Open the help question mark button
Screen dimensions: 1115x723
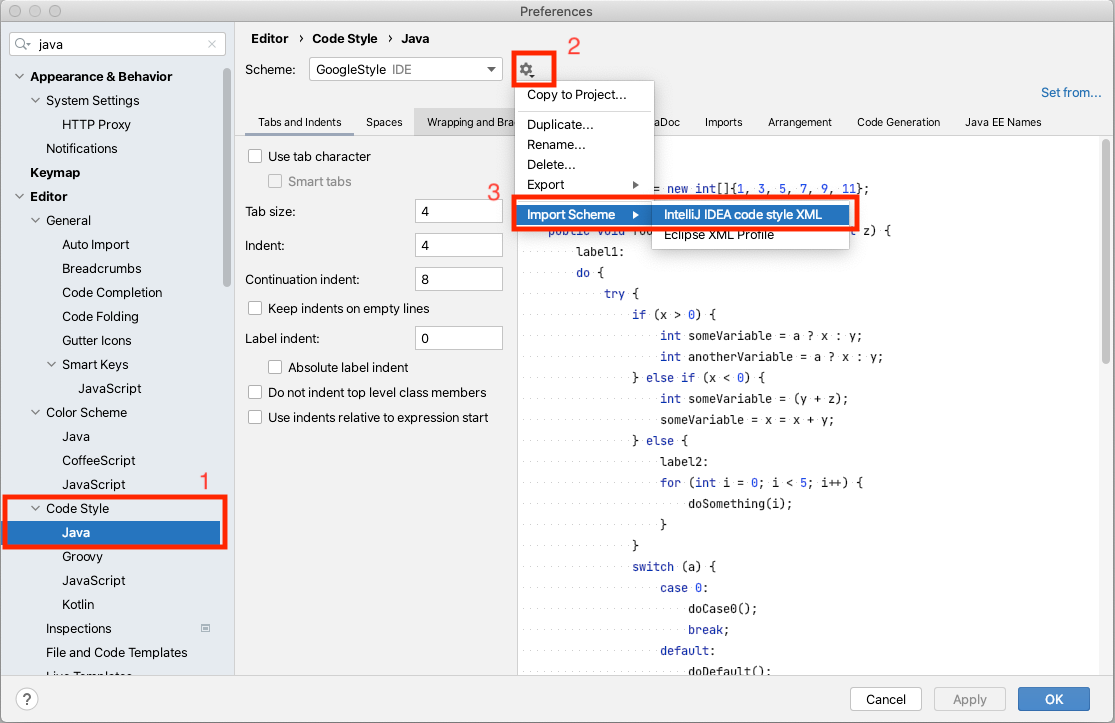(x=26, y=699)
